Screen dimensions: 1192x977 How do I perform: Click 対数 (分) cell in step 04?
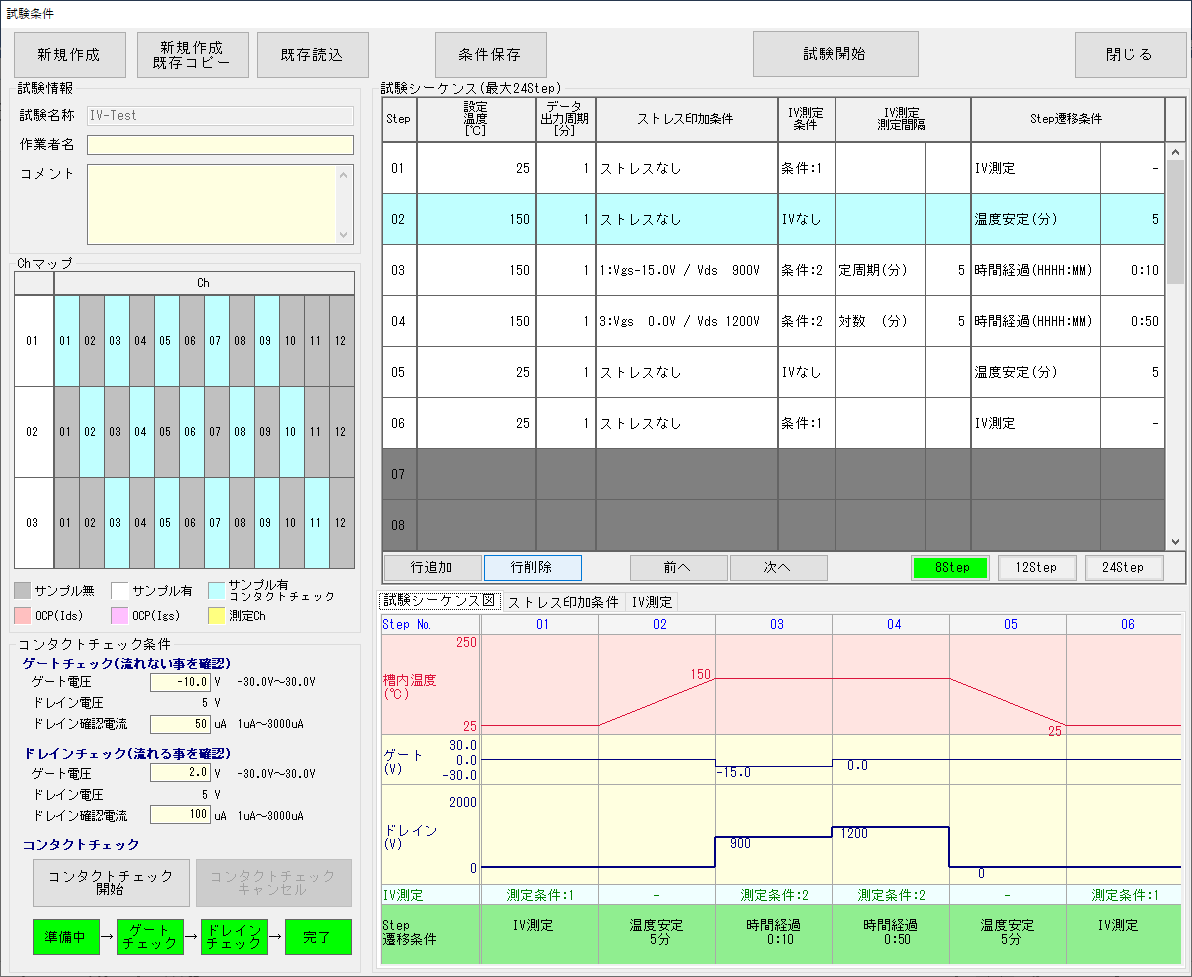[880, 321]
